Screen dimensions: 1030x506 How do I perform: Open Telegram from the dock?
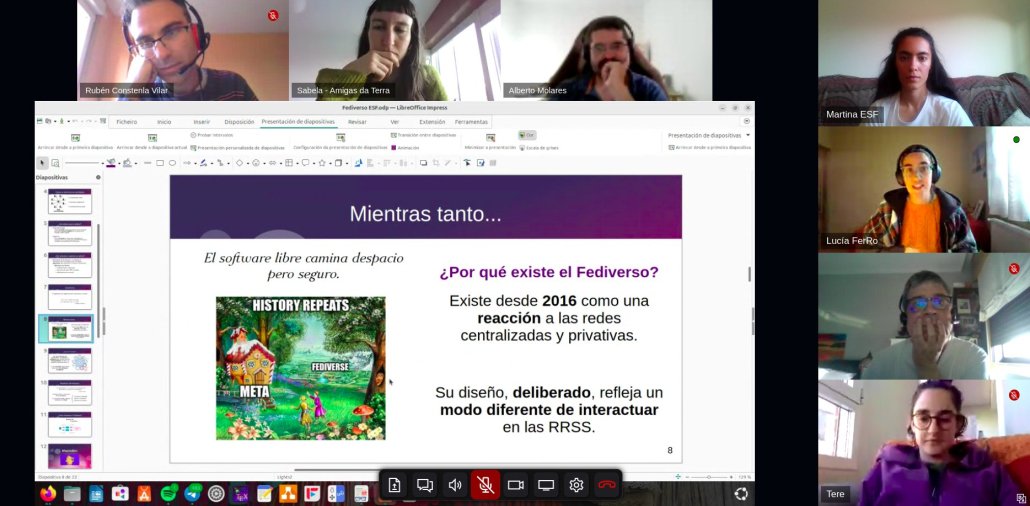coord(192,493)
